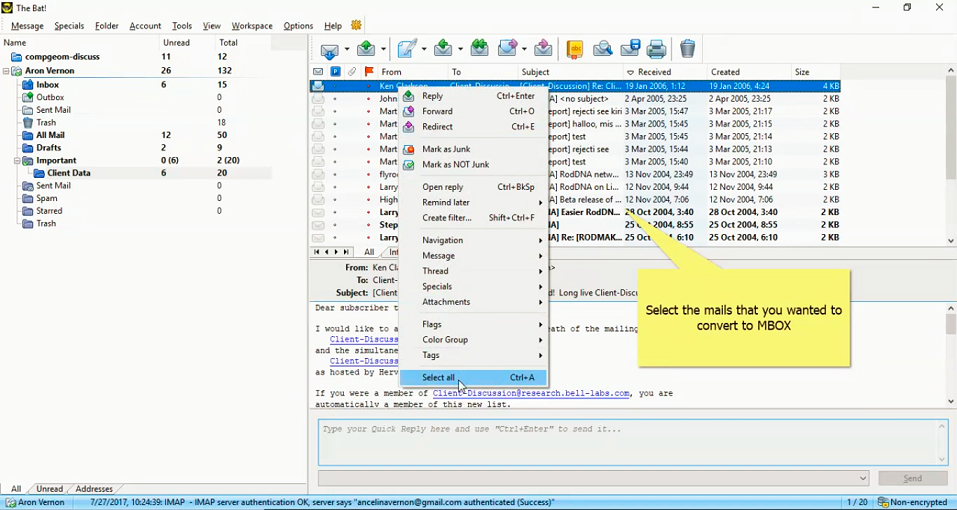
Task: Open the Address book toolbar icon
Action: tap(574, 49)
